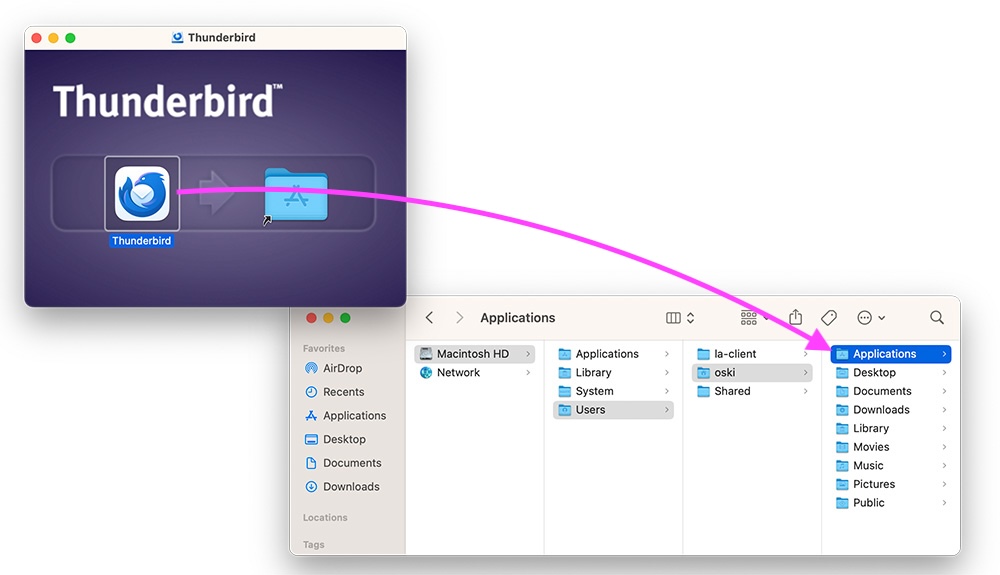Expand Macintosh HD row chevron
Viewport: 1000px width, 575px height.
[x=528, y=354]
